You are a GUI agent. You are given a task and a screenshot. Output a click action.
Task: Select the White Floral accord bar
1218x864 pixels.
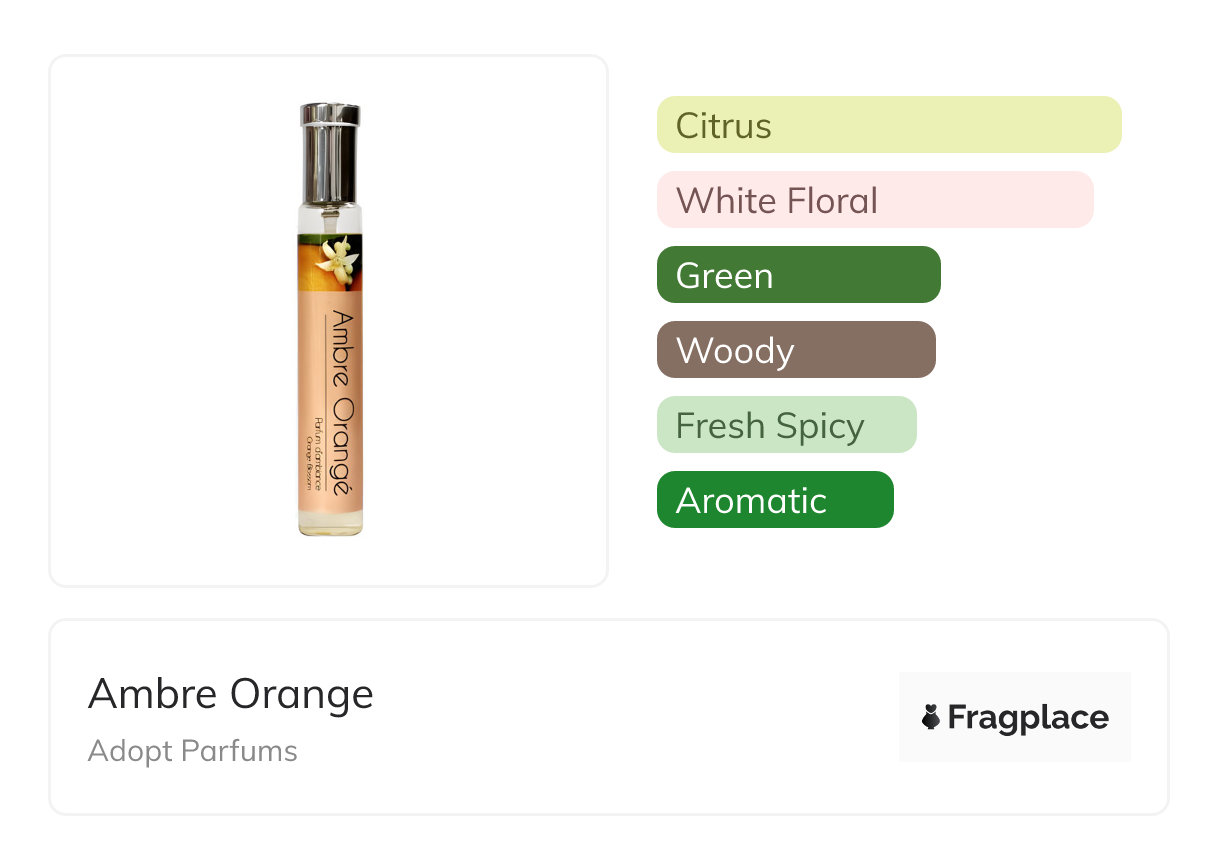point(875,200)
